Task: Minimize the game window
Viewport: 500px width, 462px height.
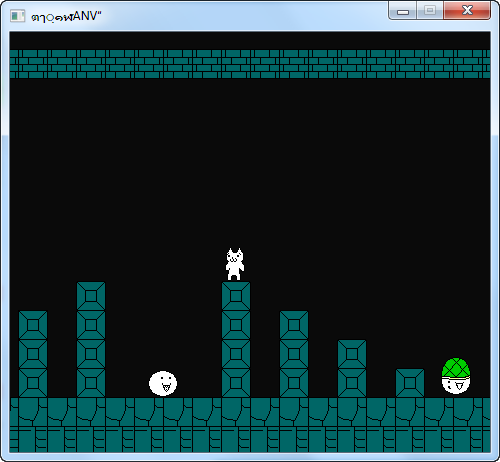Action: click(403, 11)
